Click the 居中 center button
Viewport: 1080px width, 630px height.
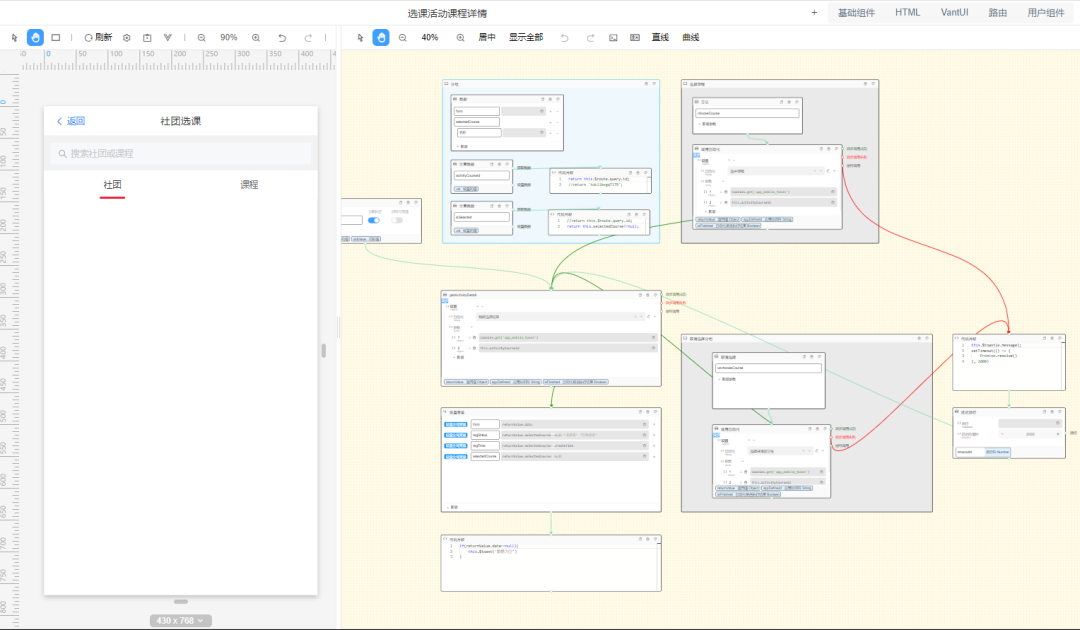coord(487,37)
